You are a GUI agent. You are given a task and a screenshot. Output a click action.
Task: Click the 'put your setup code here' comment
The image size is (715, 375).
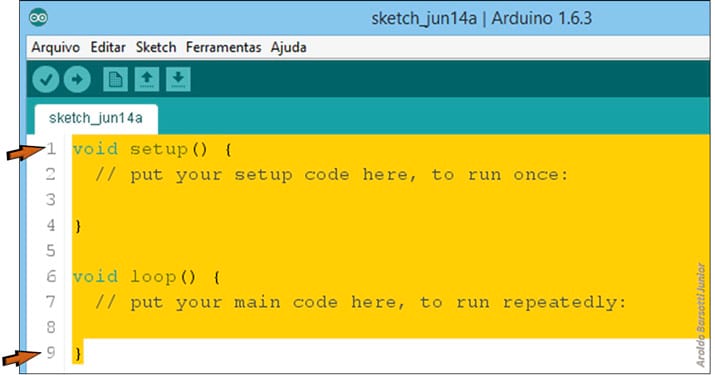[332, 175]
